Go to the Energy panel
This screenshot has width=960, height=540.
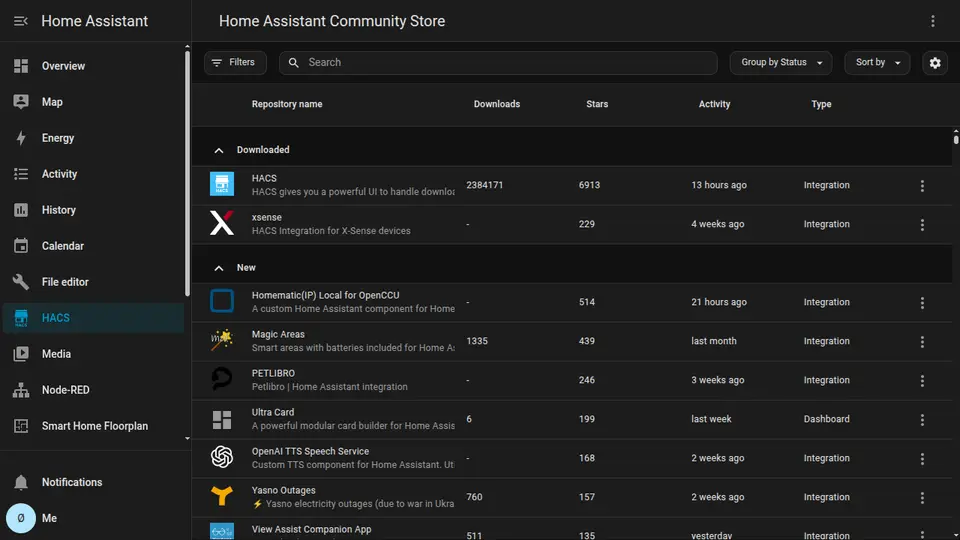(x=93, y=138)
